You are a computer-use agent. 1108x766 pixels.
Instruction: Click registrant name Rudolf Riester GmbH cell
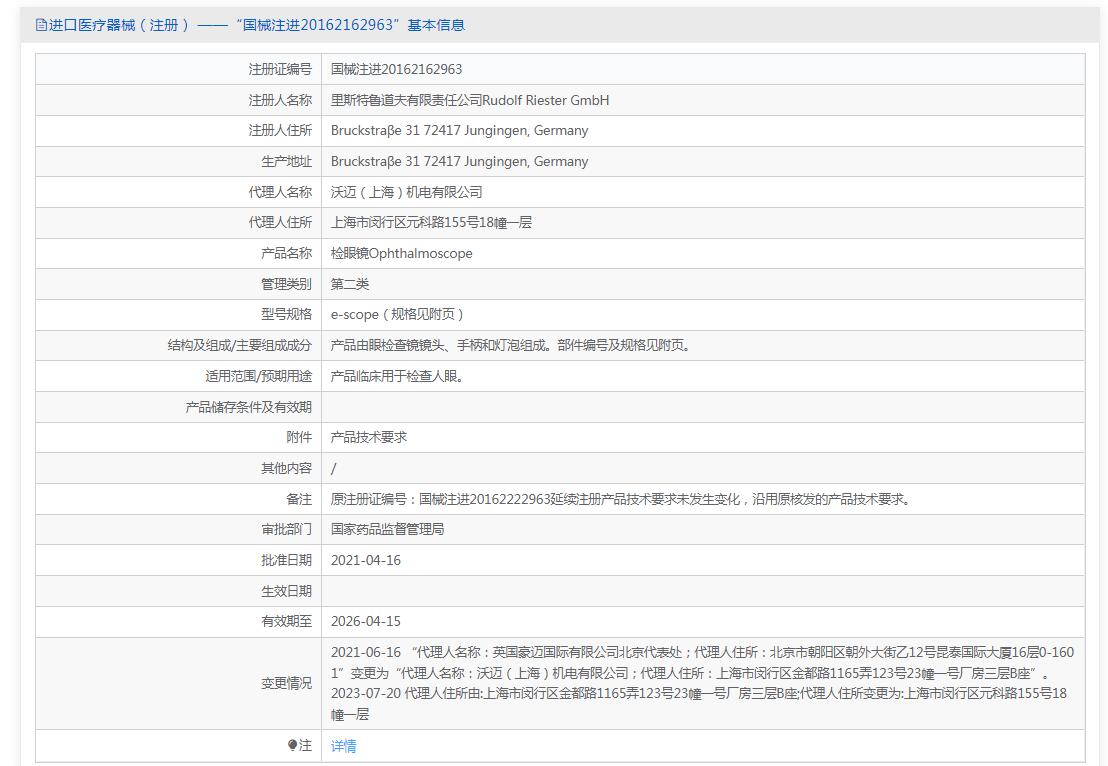click(469, 100)
